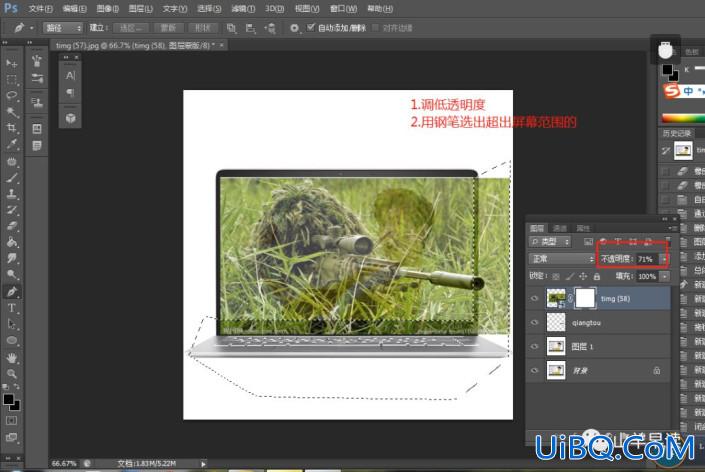
Task: Open the 路径 tool mode dropdown
Action: click(x=63, y=28)
